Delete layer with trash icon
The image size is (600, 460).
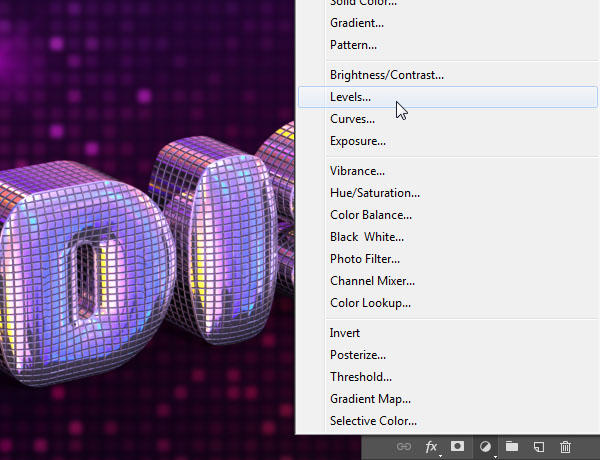[565, 446]
